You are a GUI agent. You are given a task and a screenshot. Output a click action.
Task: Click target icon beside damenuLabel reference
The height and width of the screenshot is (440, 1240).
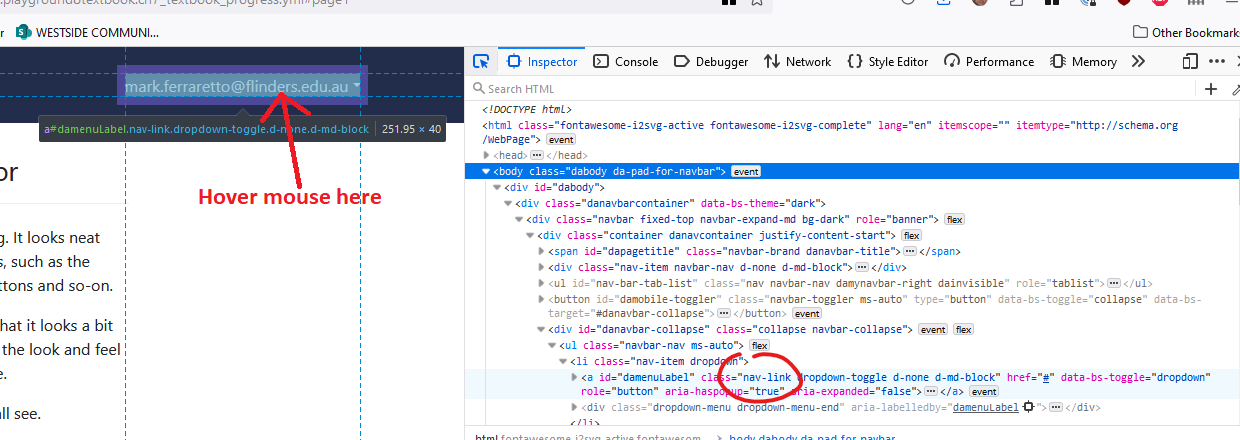[x=1027, y=408]
